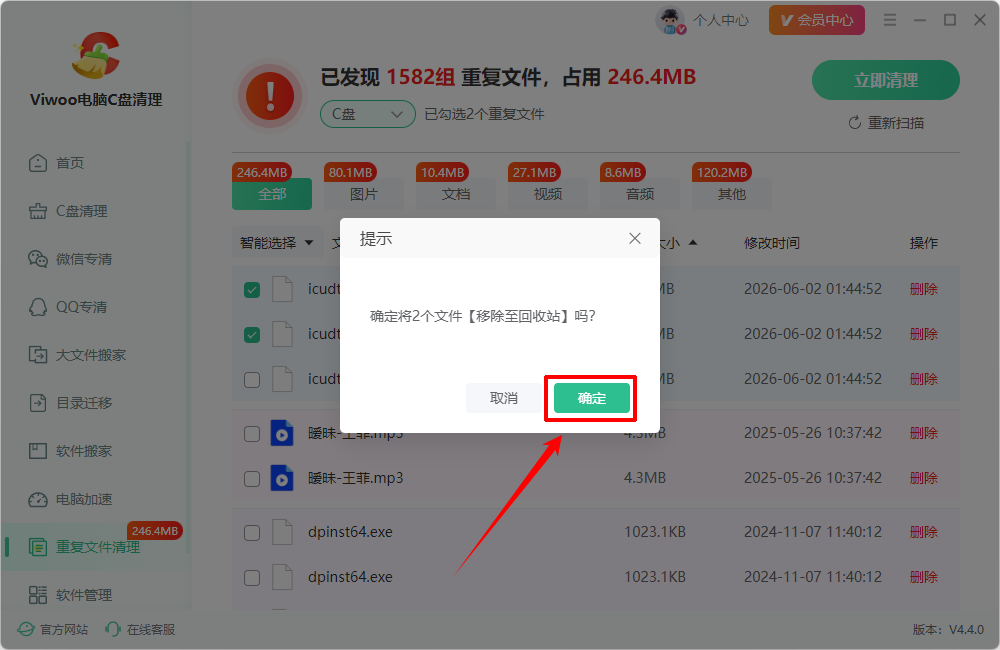Open the 首页 home icon in sidebar
Viewport: 1000px width, 650px height.
click(38, 163)
